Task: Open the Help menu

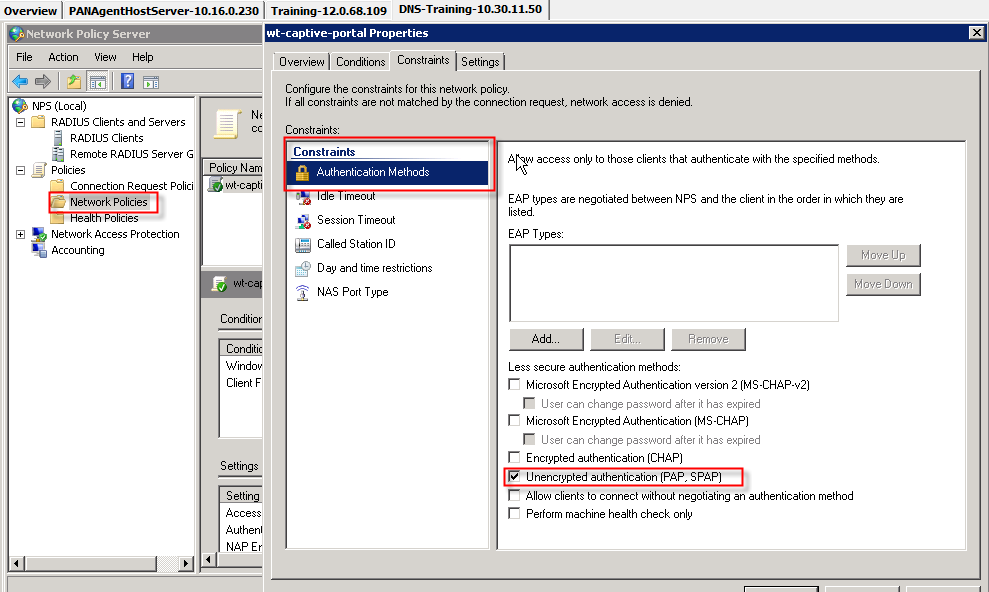Action: [143, 57]
